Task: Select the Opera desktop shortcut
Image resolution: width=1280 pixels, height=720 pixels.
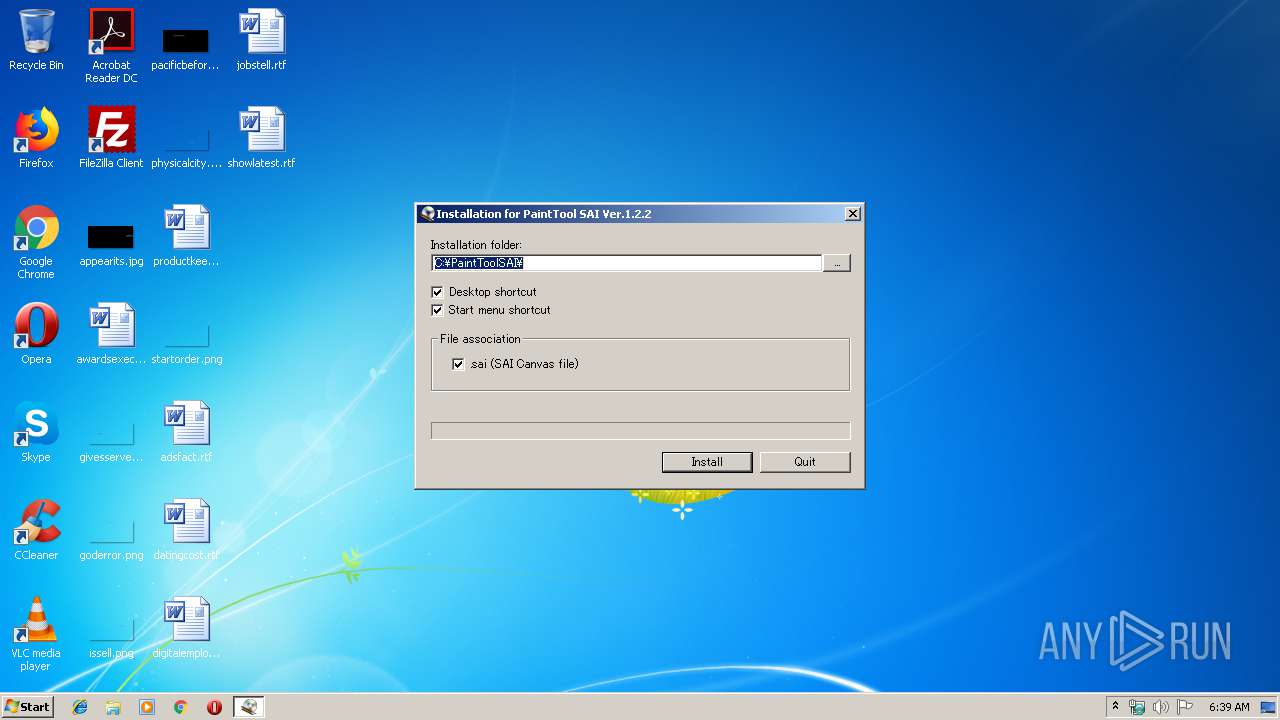Action: click(x=36, y=334)
